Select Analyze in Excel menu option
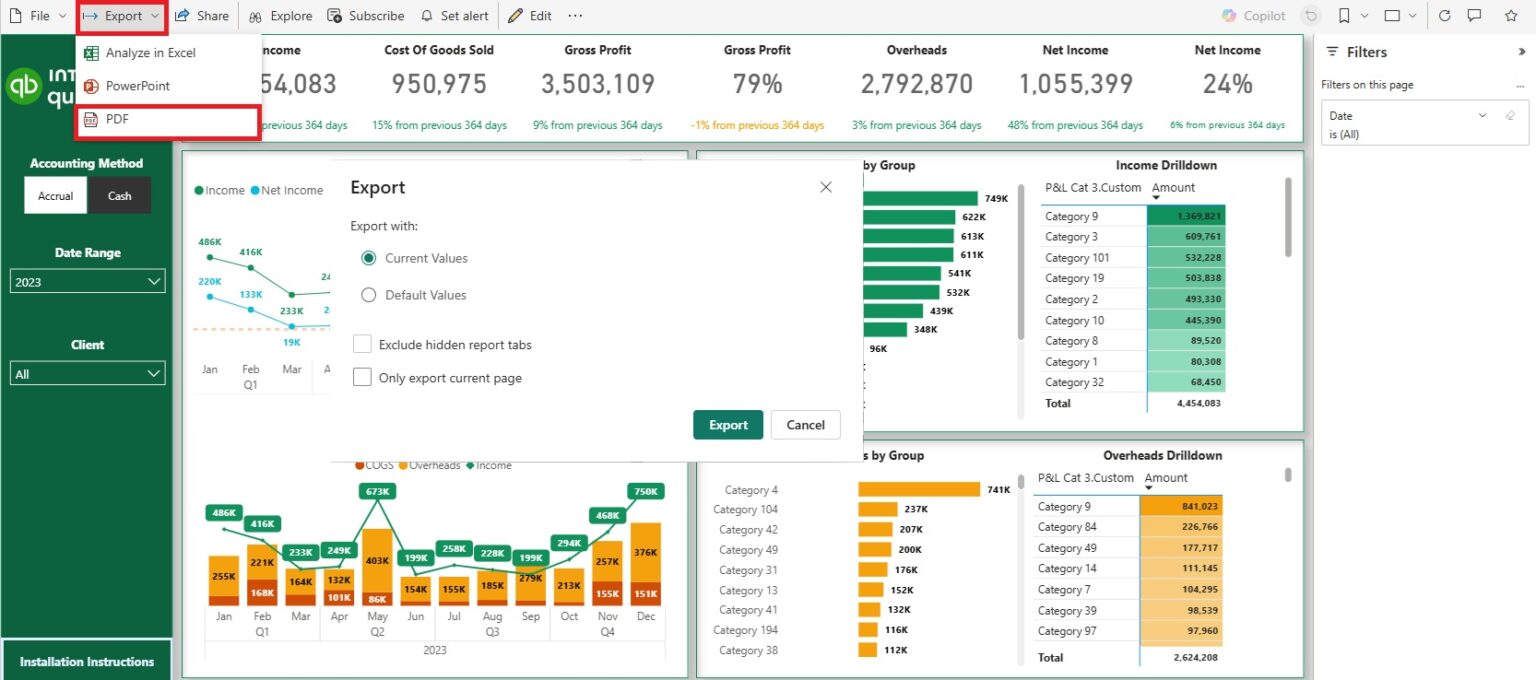 pyautogui.click(x=151, y=52)
